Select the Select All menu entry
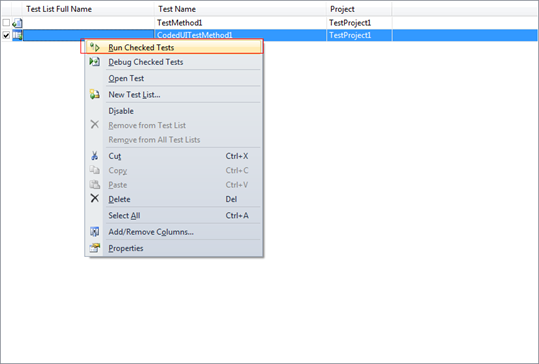539x364 pixels. [x=174, y=216]
